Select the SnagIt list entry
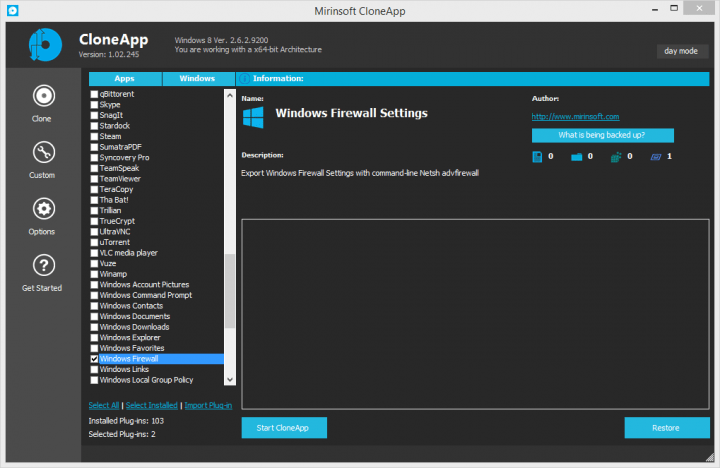This screenshot has width=720, height=468. pos(111,115)
